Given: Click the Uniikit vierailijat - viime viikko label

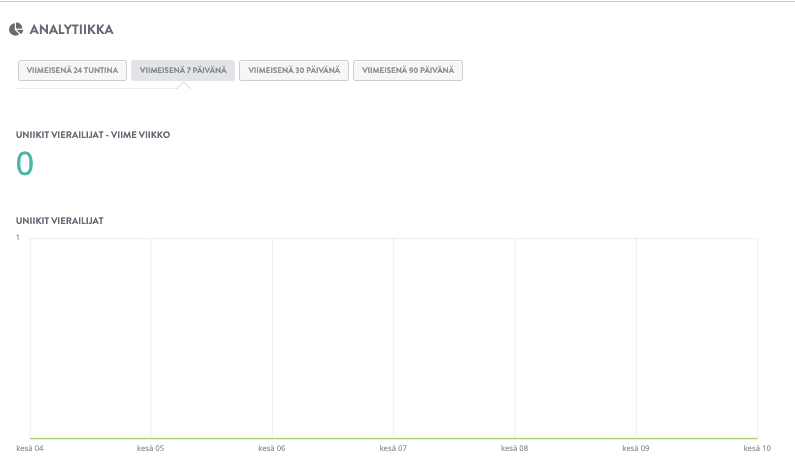Looking at the screenshot, I should coord(93,135).
